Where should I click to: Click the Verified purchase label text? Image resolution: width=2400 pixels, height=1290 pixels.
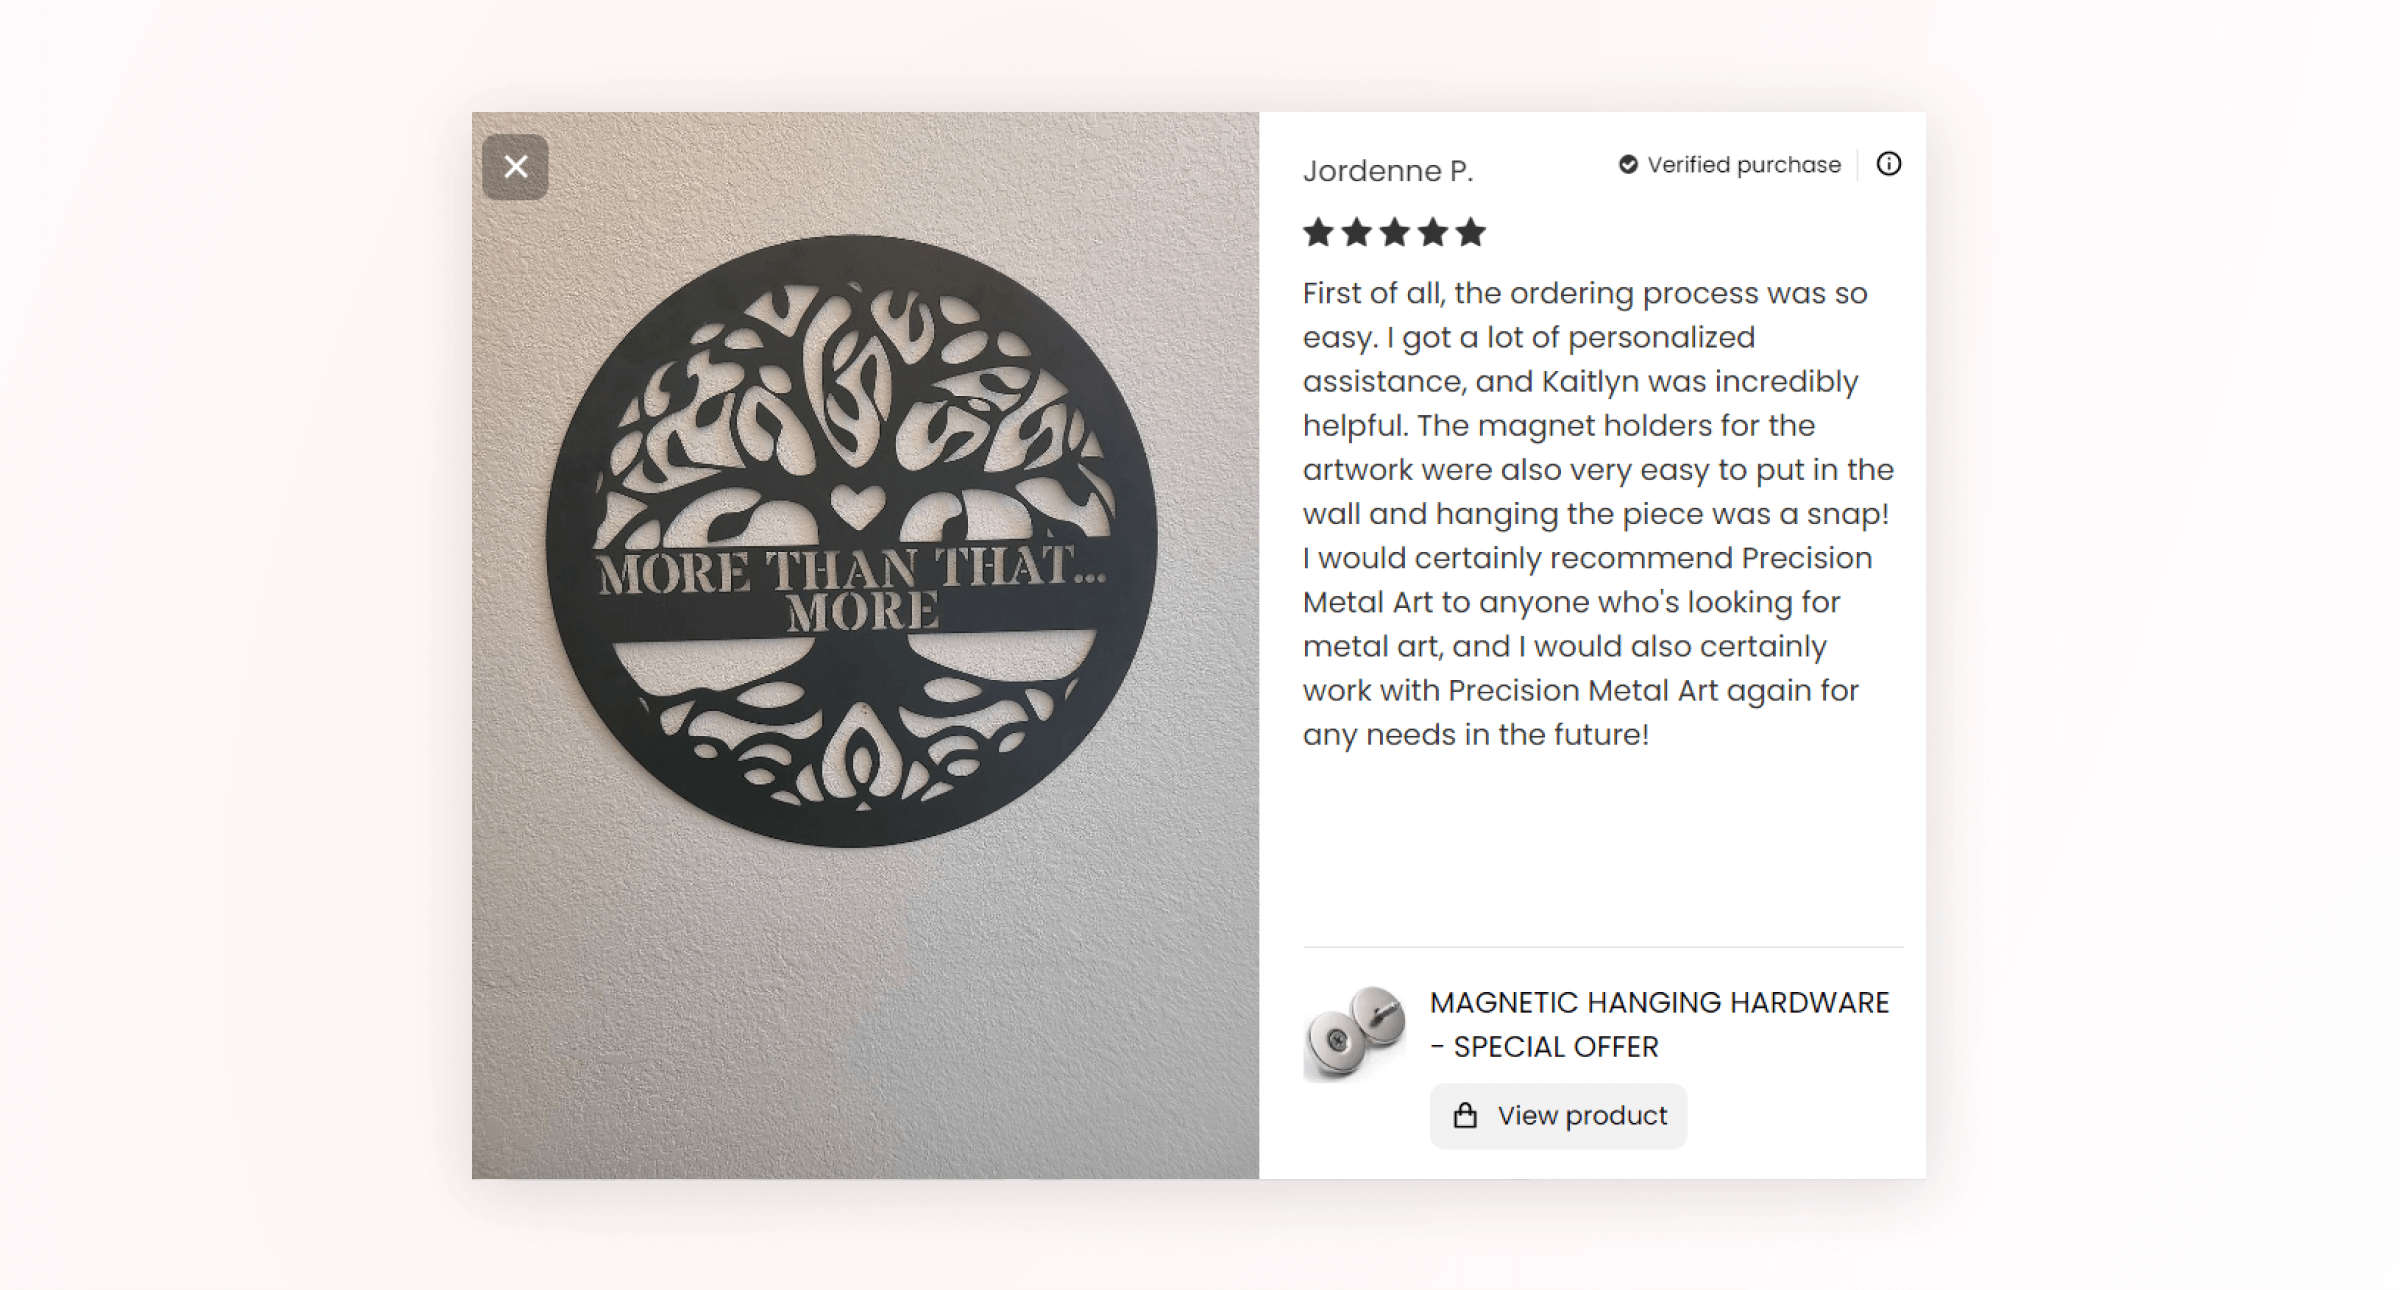pyautogui.click(x=1744, y=165)
